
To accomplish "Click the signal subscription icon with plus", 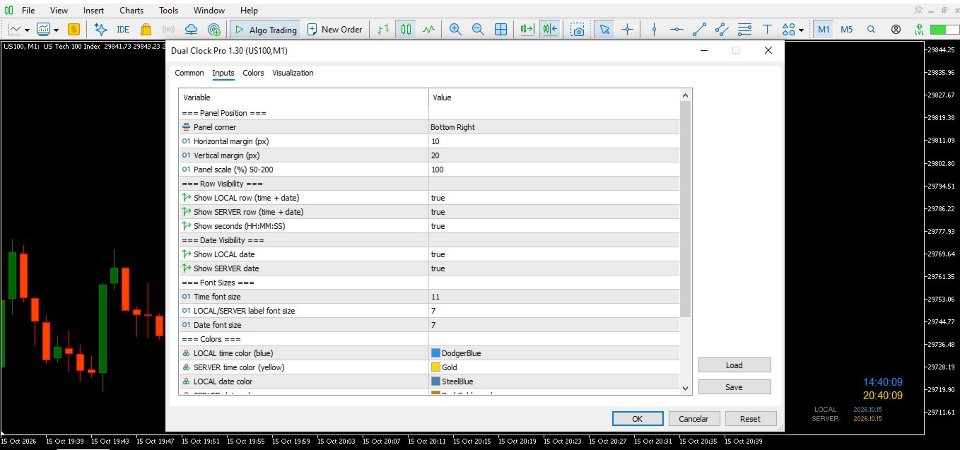I will click(x=214, y=29).
